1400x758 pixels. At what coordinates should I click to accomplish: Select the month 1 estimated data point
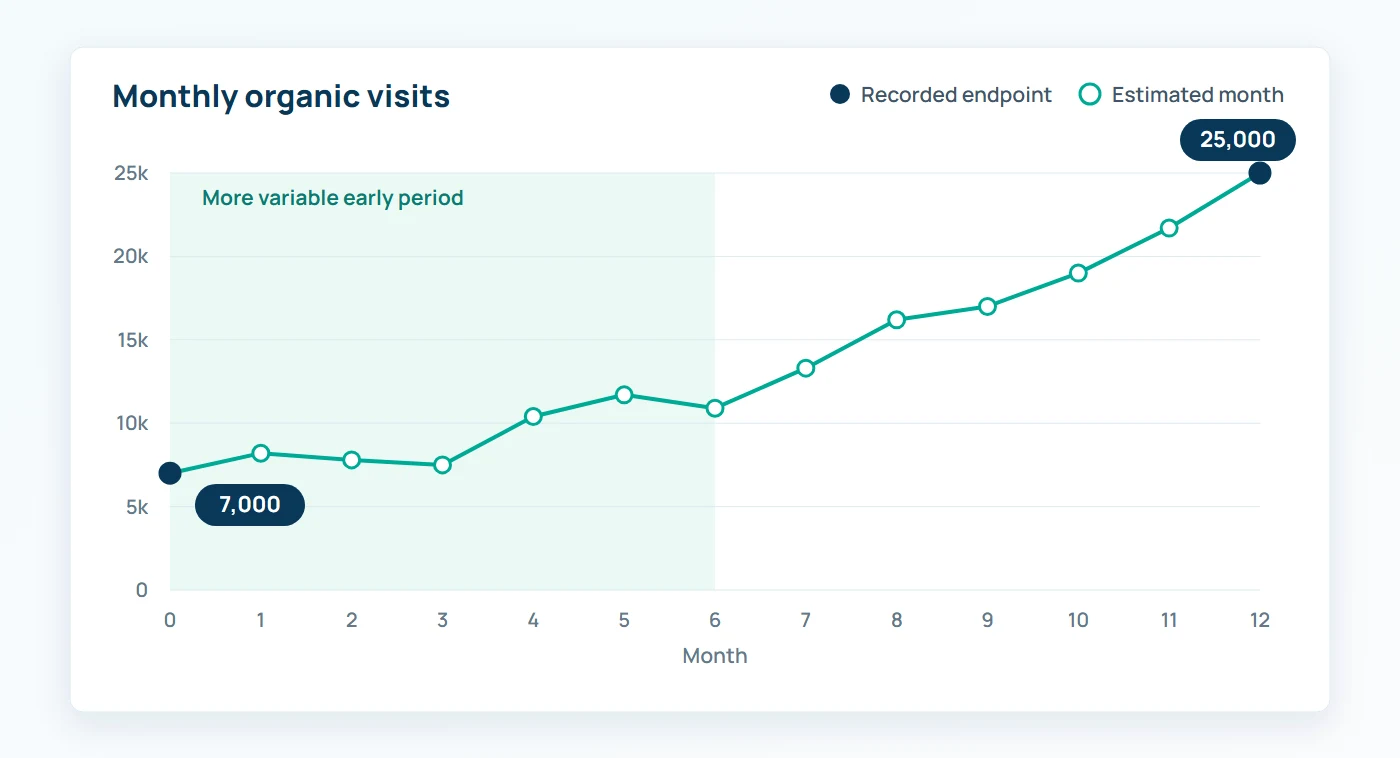tap(261, 453)
